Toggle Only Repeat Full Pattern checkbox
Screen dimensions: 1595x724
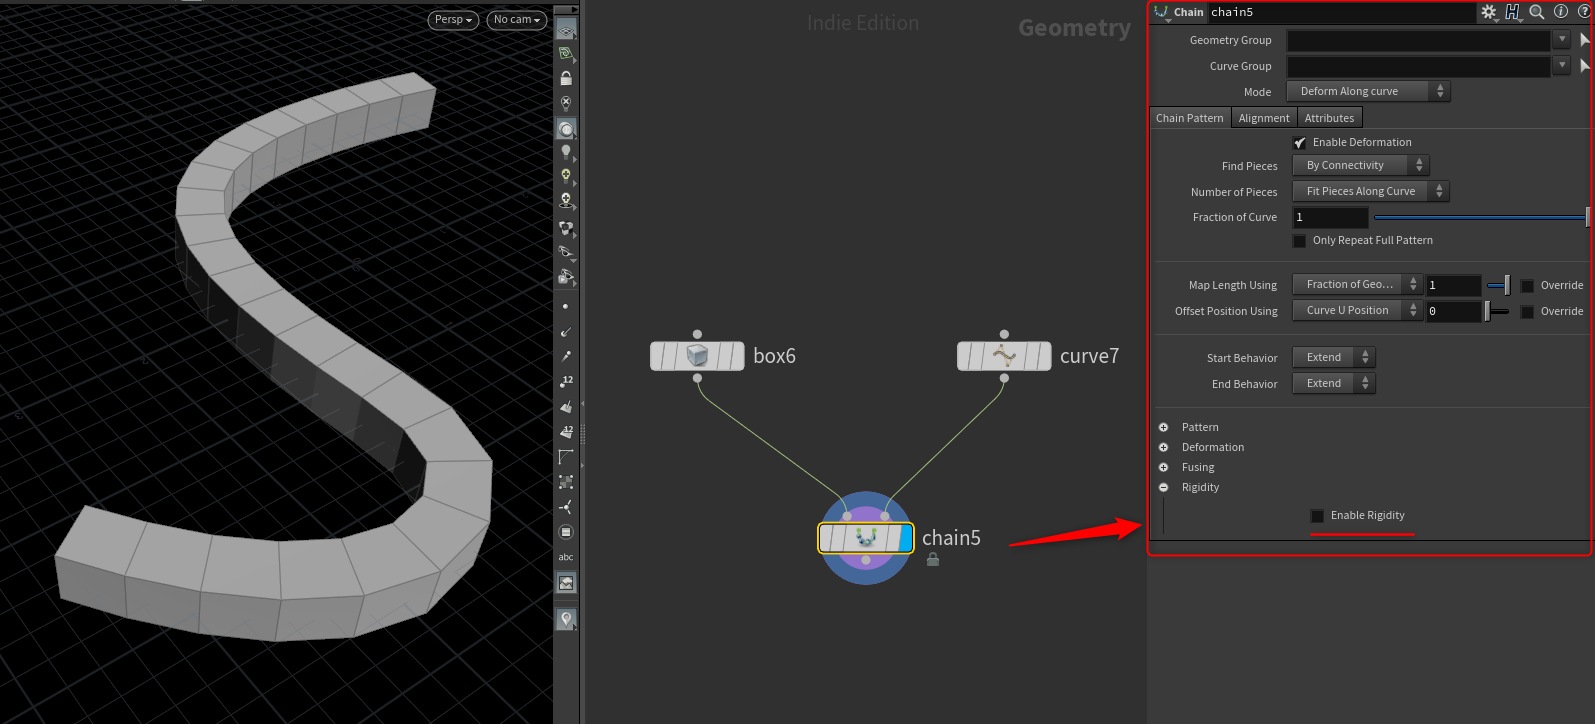(1299, 241)
